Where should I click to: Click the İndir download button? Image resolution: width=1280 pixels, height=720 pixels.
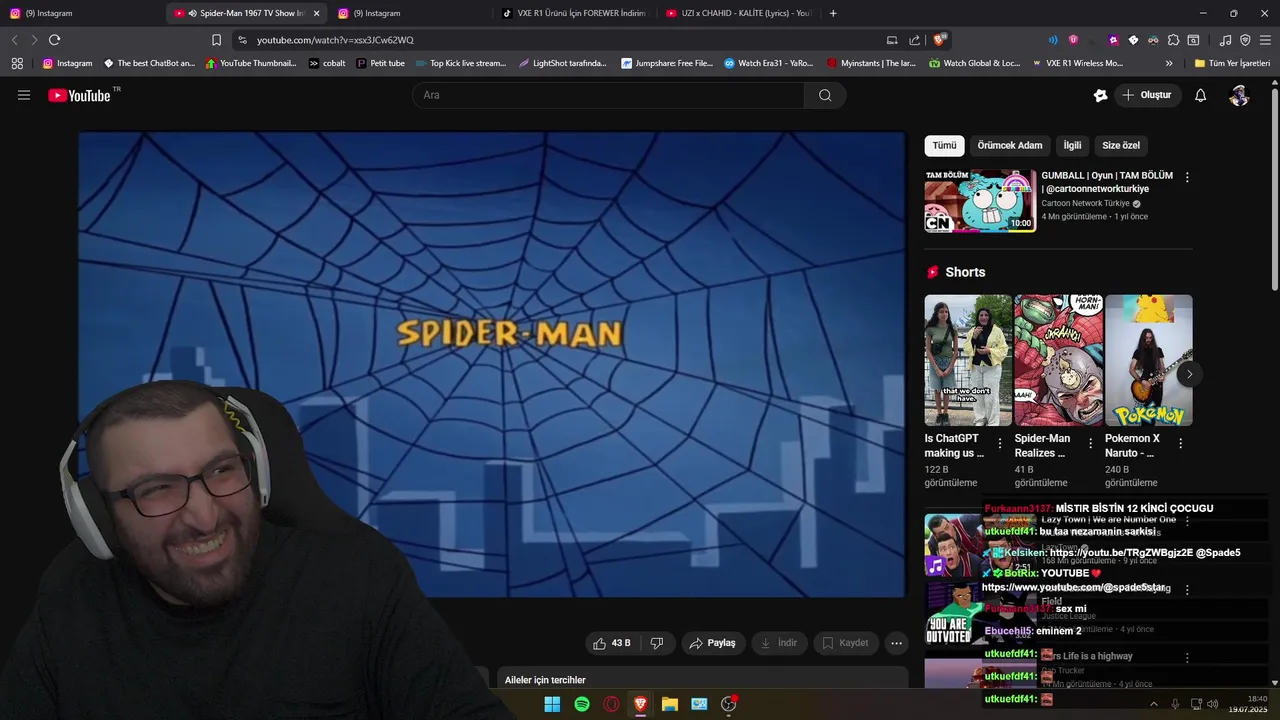tap(779, 643)
